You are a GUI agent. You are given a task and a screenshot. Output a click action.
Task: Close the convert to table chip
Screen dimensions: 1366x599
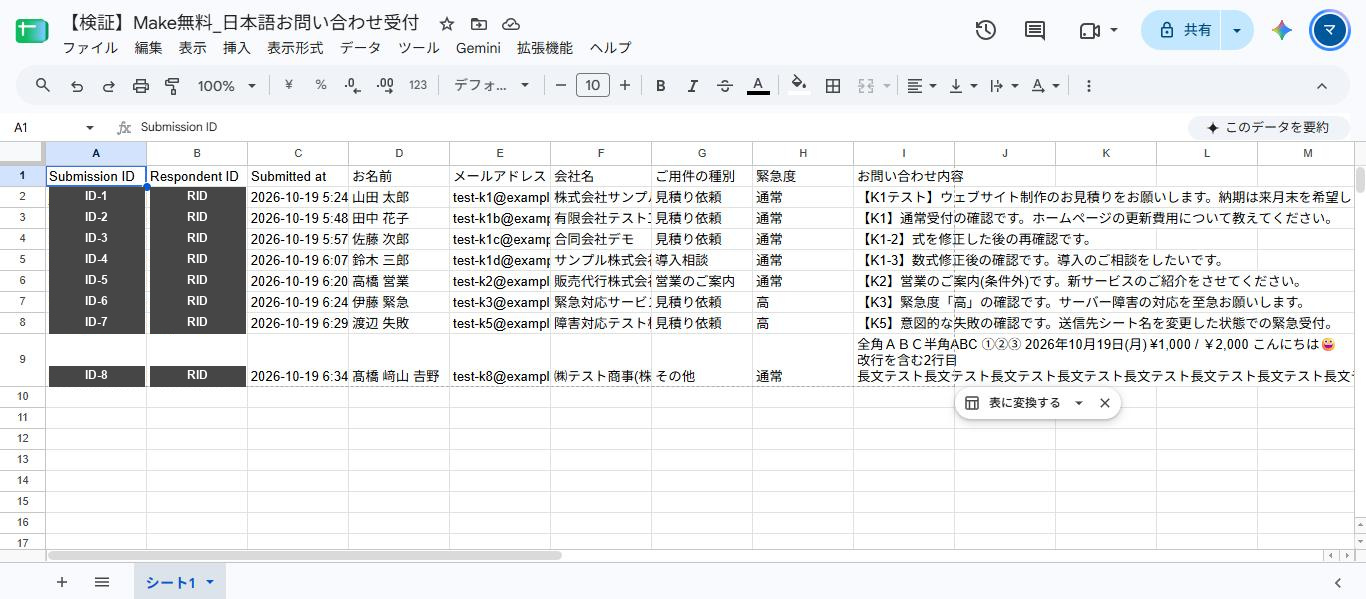pos(1105,403)
